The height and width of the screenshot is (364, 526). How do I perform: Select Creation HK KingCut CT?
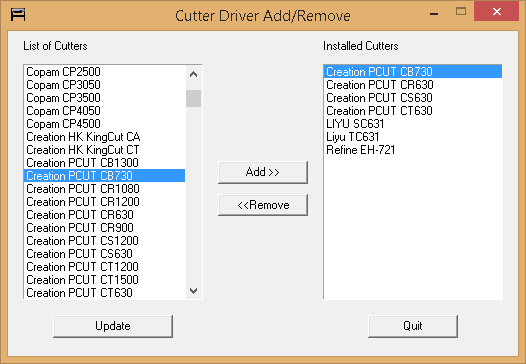tap(104, 150)
